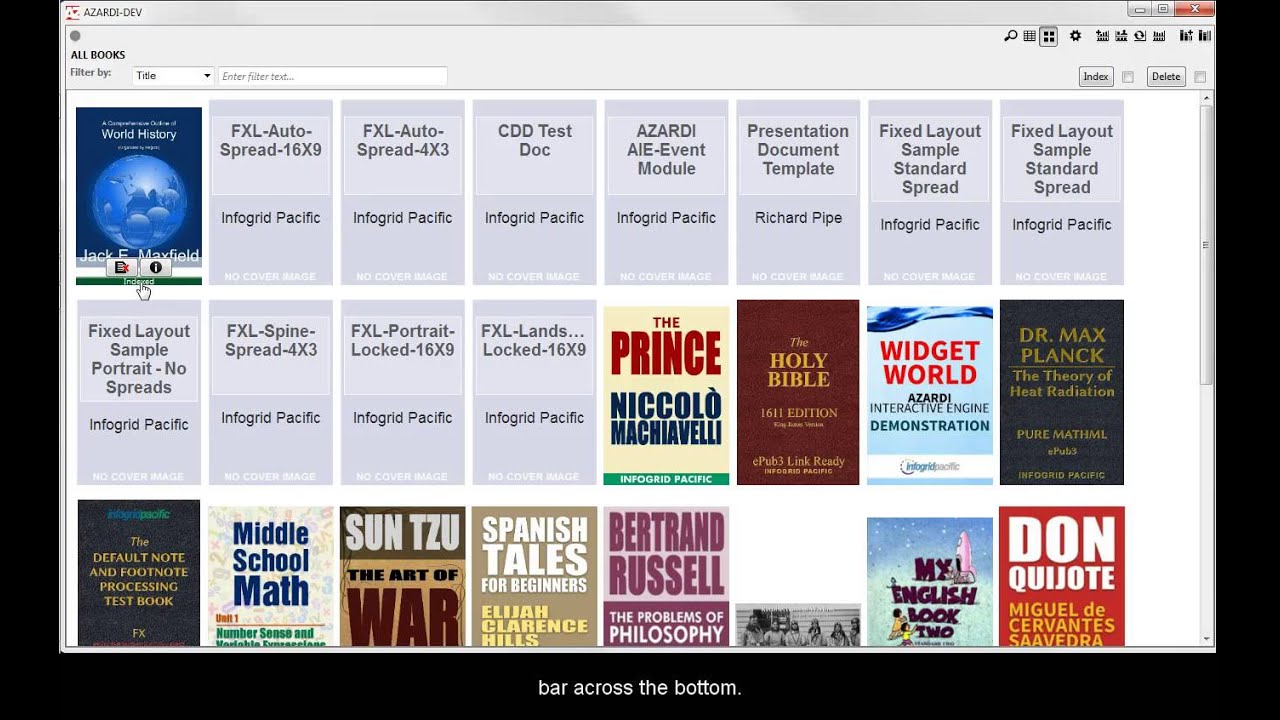
Task: Open My English Book Two
Action: pos(930,582)
